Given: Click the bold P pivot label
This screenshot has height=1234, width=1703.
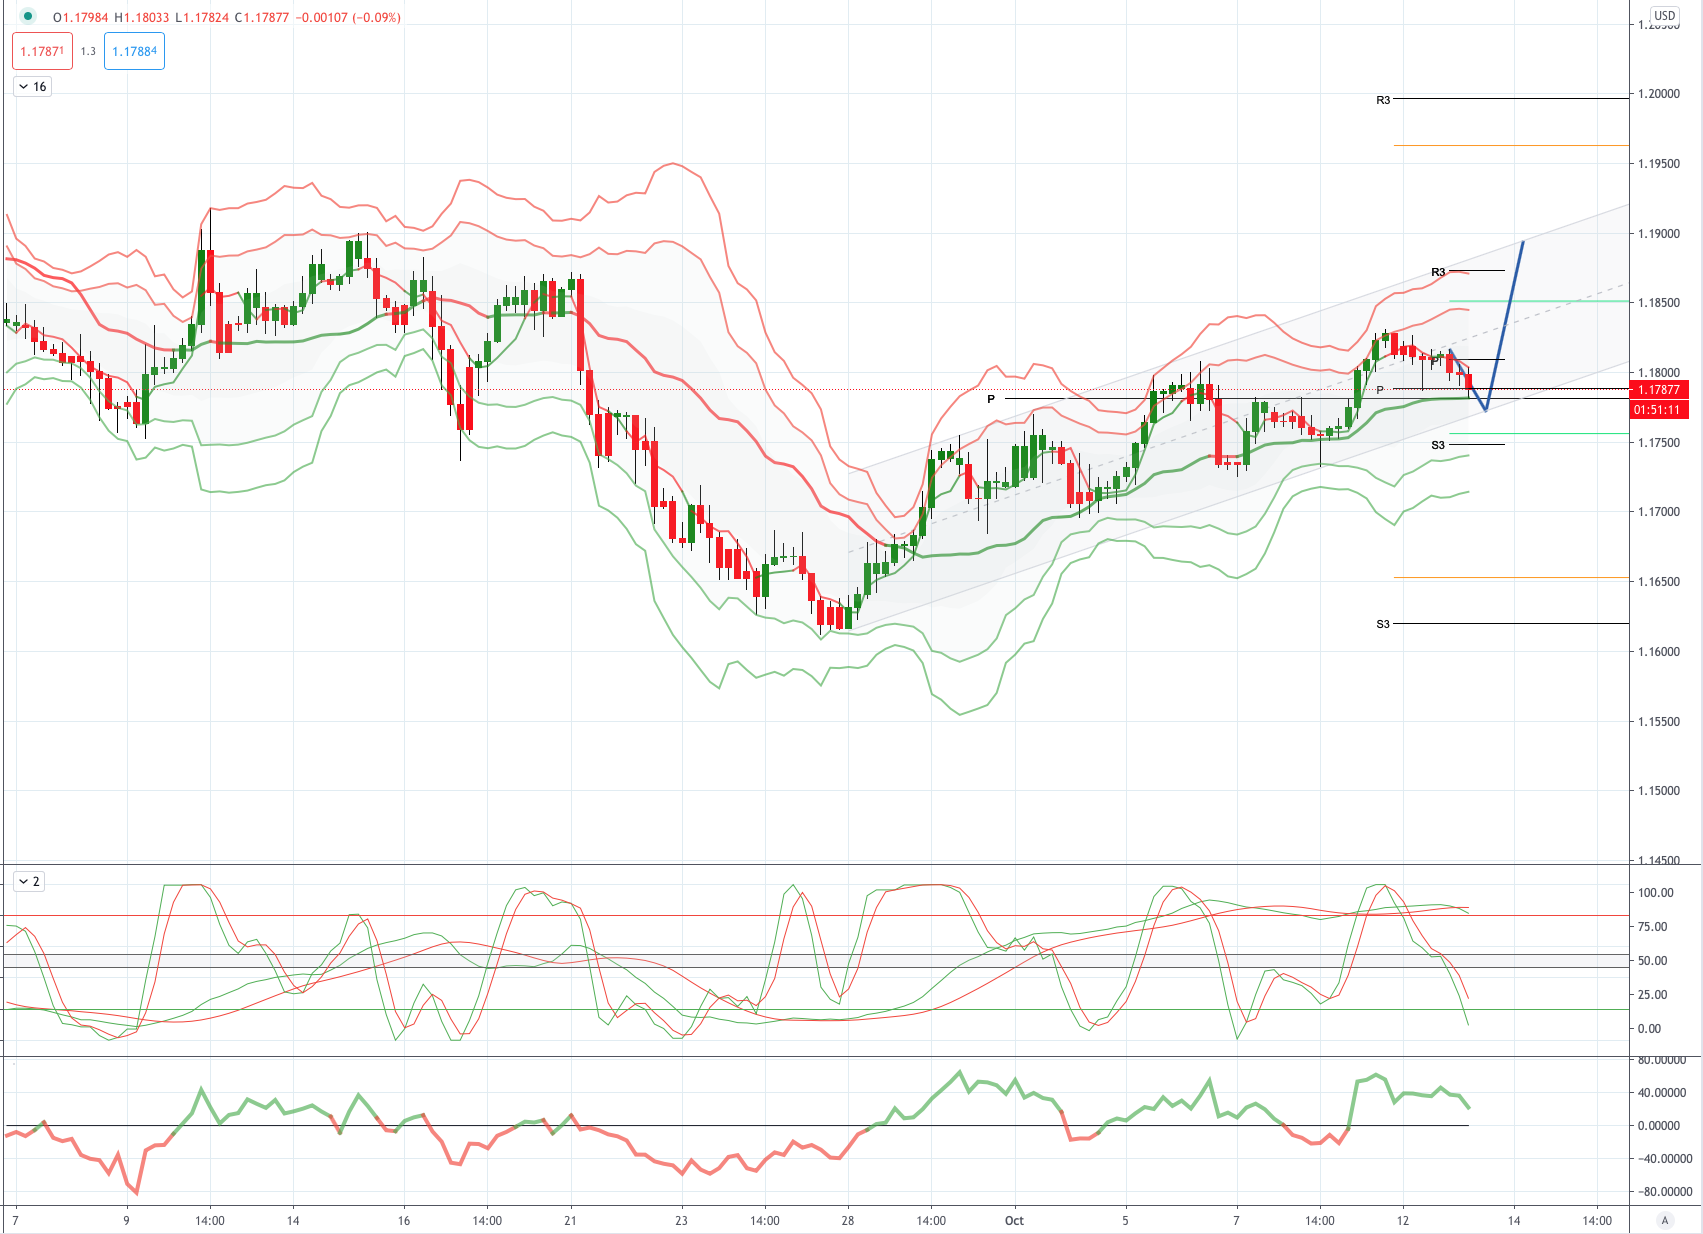Looking at the screenshot, I should tap(991, 399).
